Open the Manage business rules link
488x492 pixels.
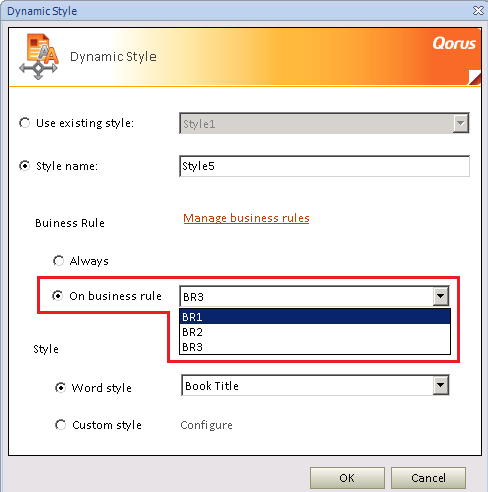pyautogui.click(x=246, y=218)
